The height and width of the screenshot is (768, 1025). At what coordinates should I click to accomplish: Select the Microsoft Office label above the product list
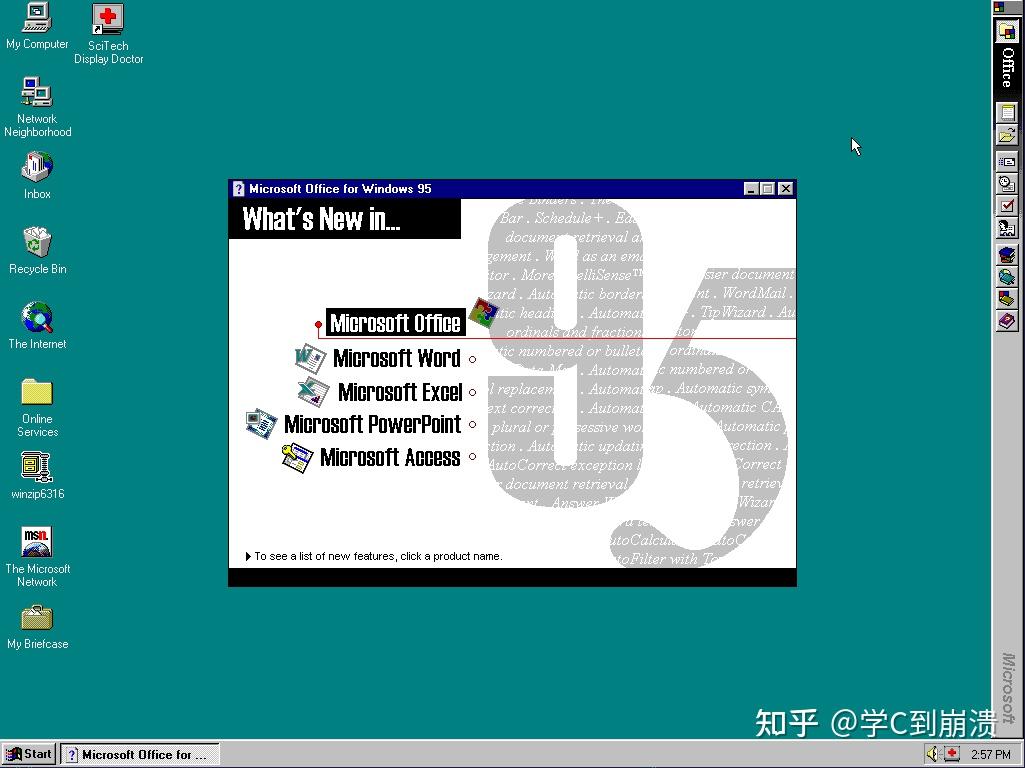click(394, 323)
